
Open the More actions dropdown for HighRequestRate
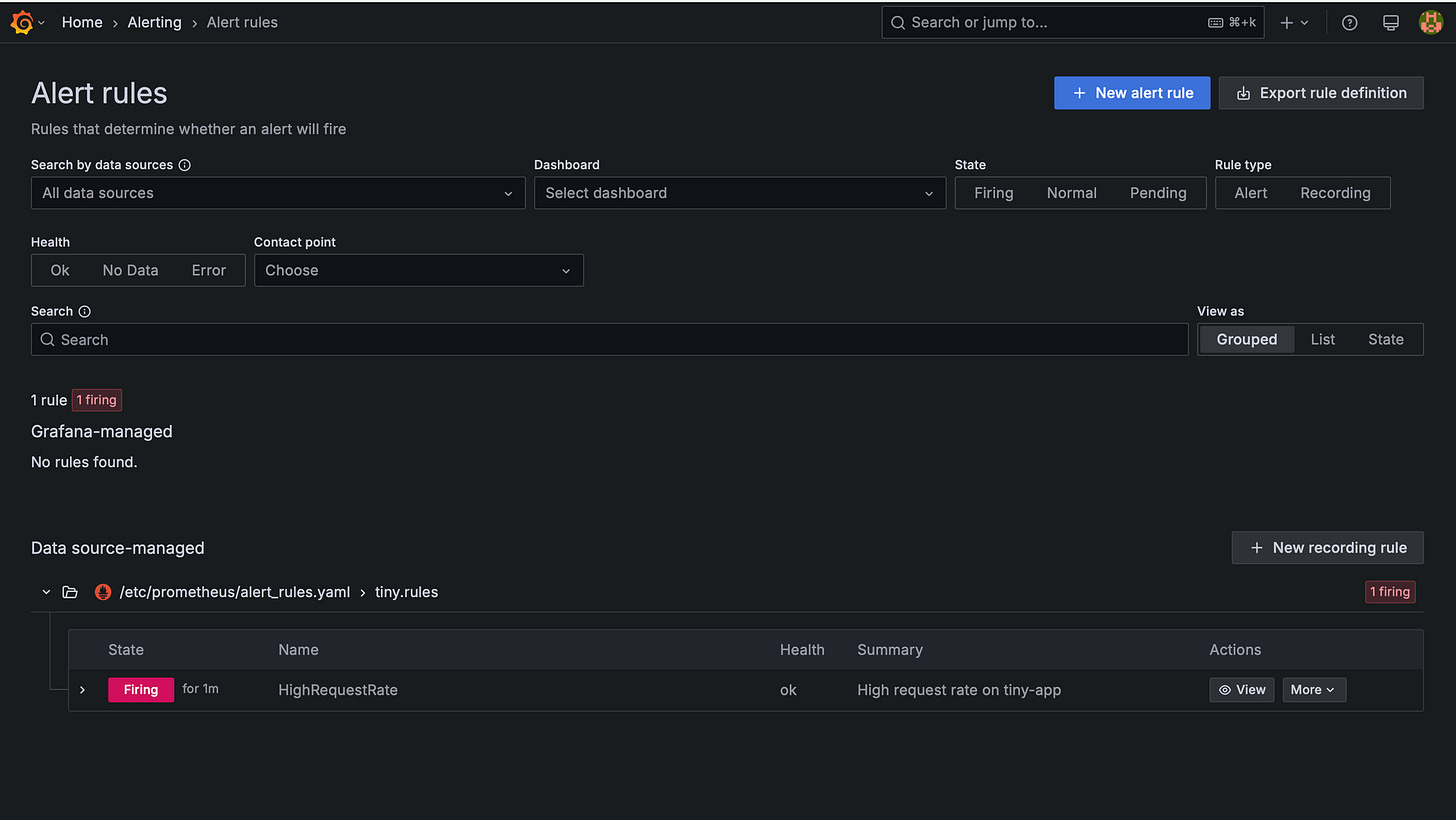[x=1314, y=689]
